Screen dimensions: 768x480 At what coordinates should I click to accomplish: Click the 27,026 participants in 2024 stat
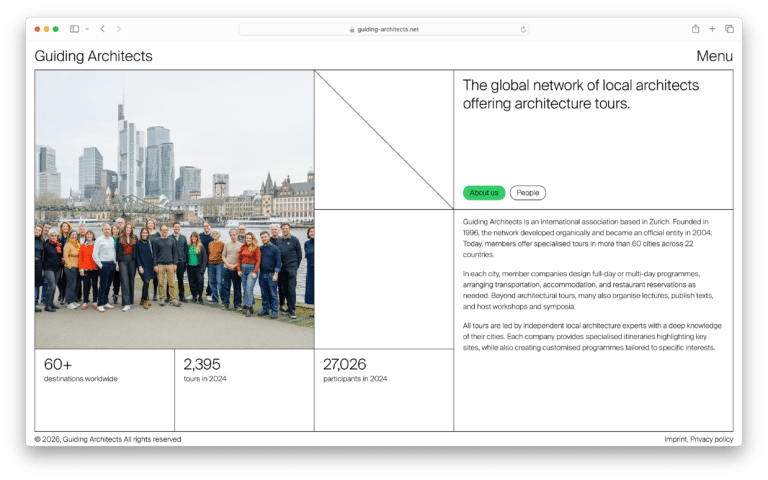point(354,370)
